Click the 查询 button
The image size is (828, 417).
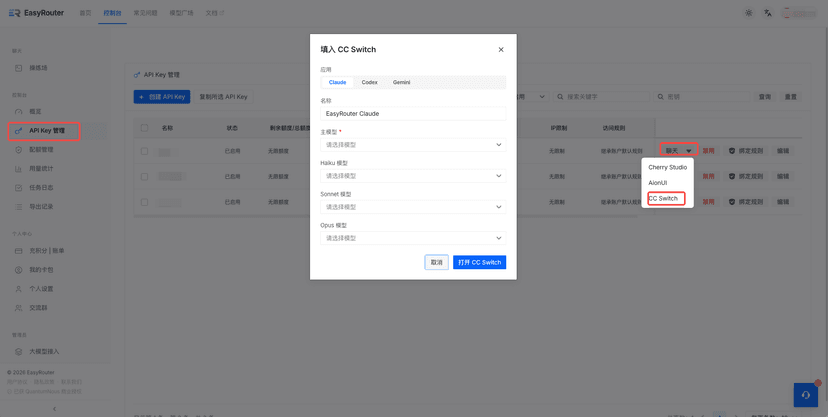[765, 97]
